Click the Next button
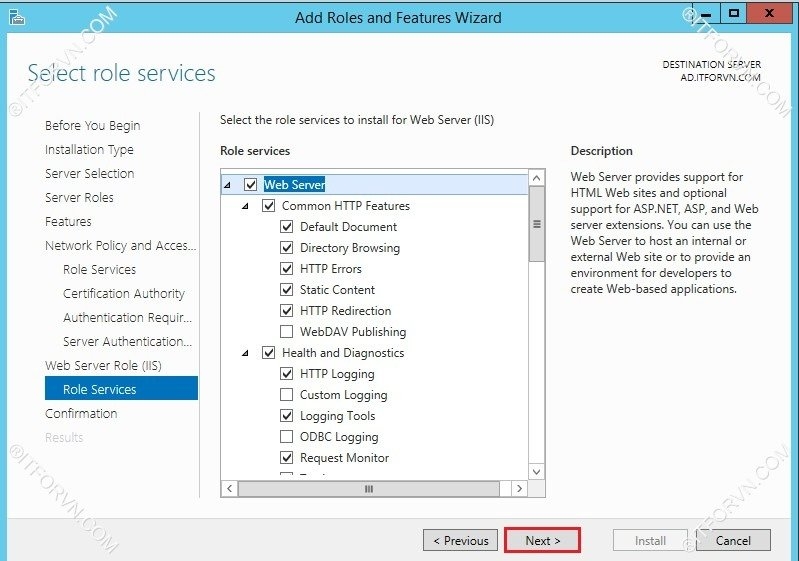This screenshot has height=561, width=799. [x=542, y=540]
